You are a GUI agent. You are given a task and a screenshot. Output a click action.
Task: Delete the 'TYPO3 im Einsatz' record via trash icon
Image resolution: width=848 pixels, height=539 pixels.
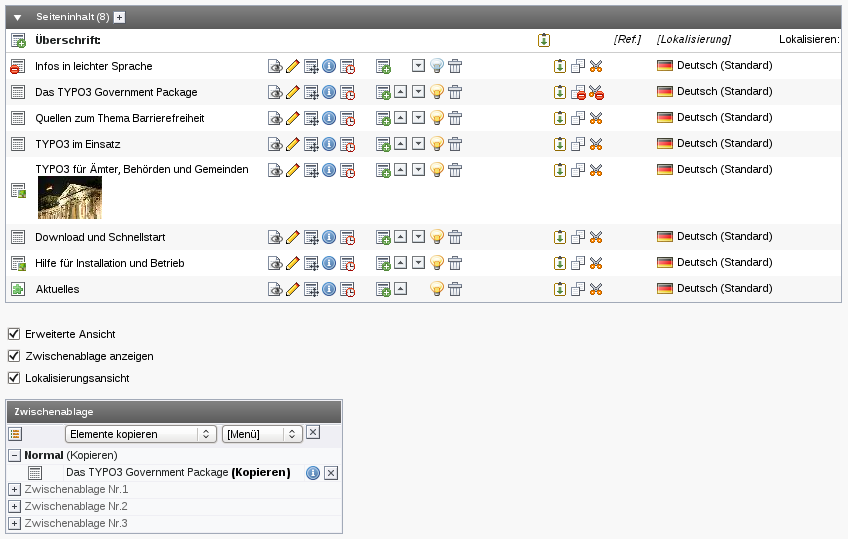(455, 144)
